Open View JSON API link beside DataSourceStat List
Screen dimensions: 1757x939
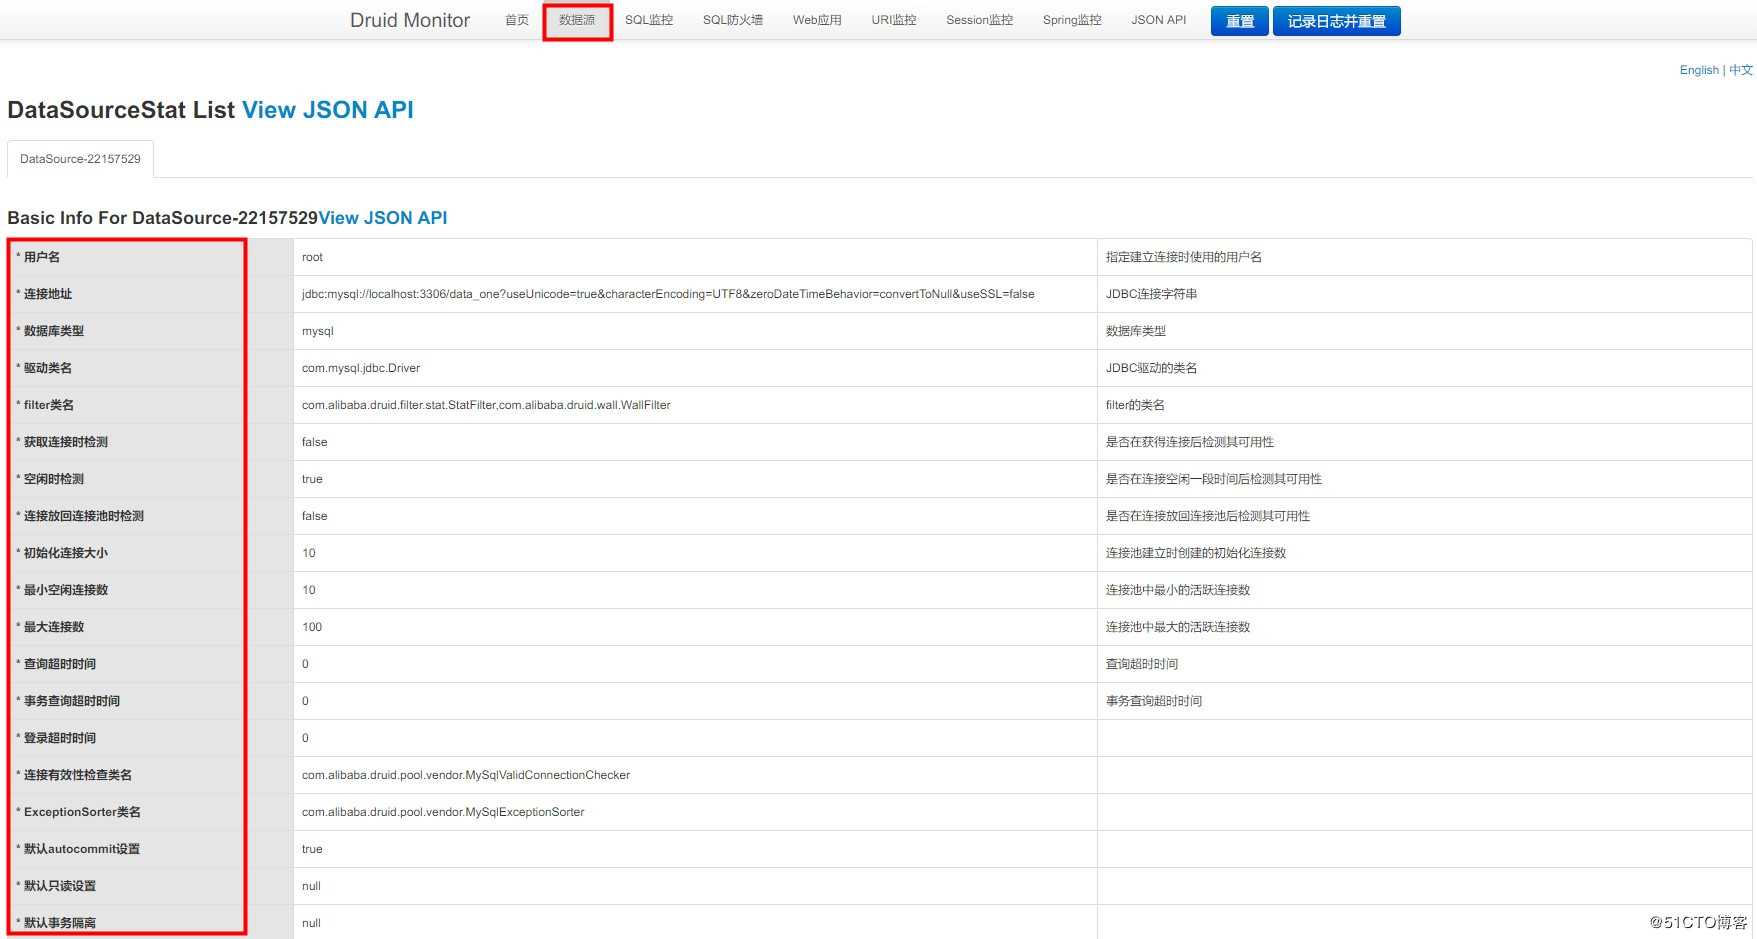[328, 110]
